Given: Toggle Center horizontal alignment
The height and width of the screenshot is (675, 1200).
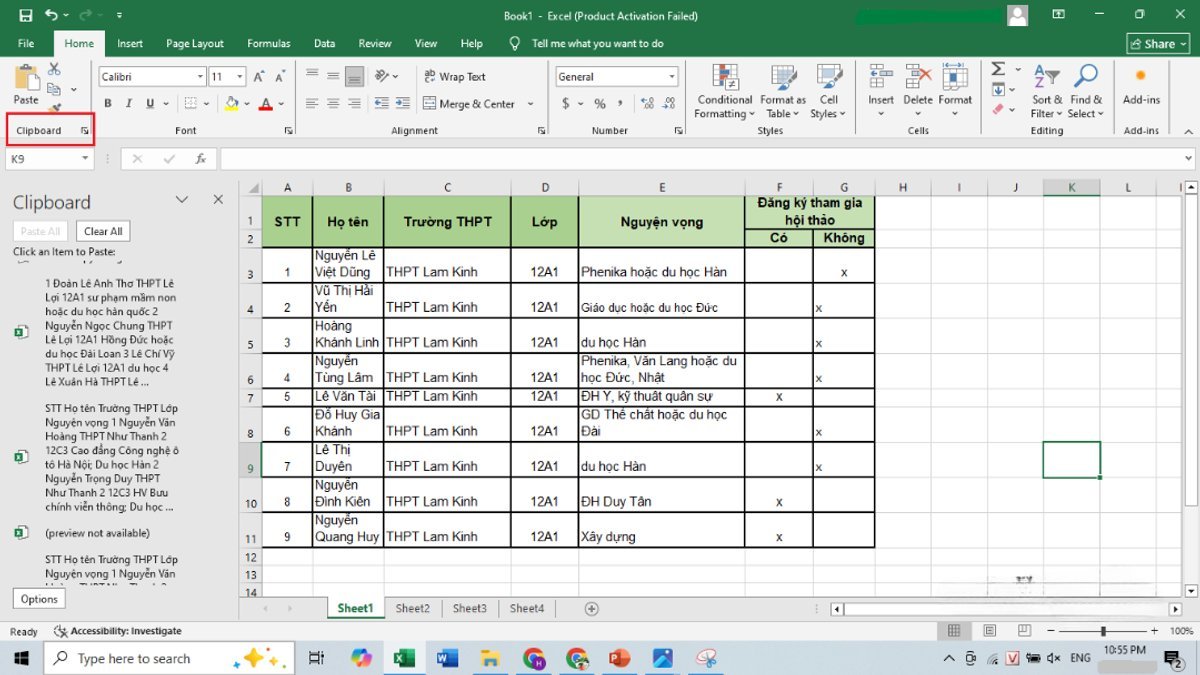Looking at the screenshot, I should [332, 104].
